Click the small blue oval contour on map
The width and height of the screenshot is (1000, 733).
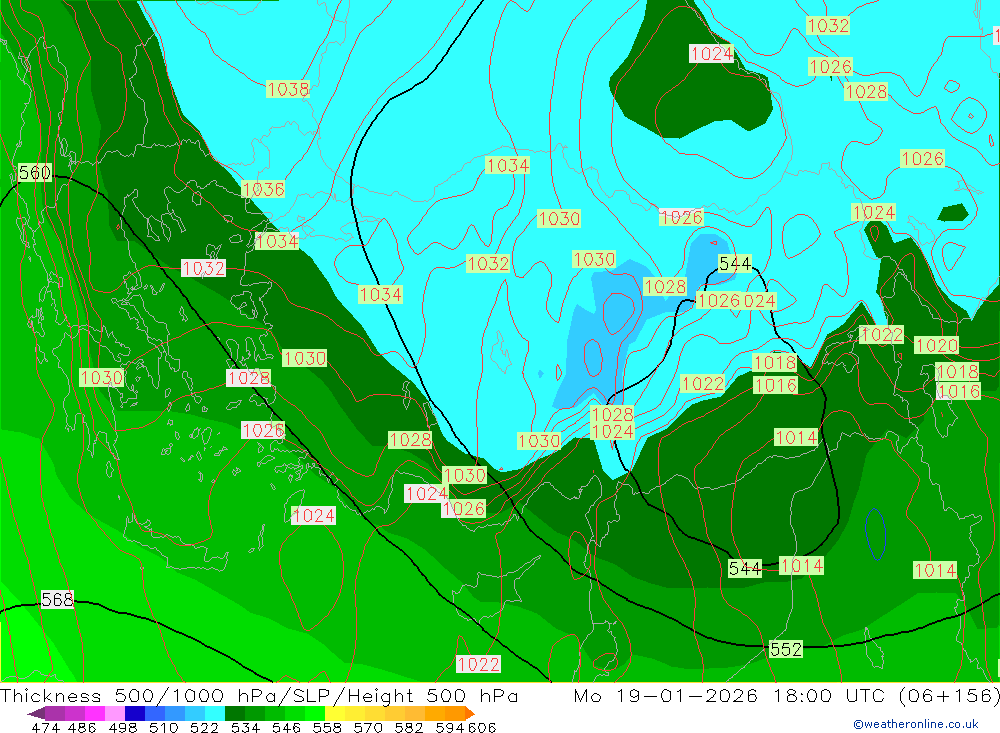coord(875,534)
